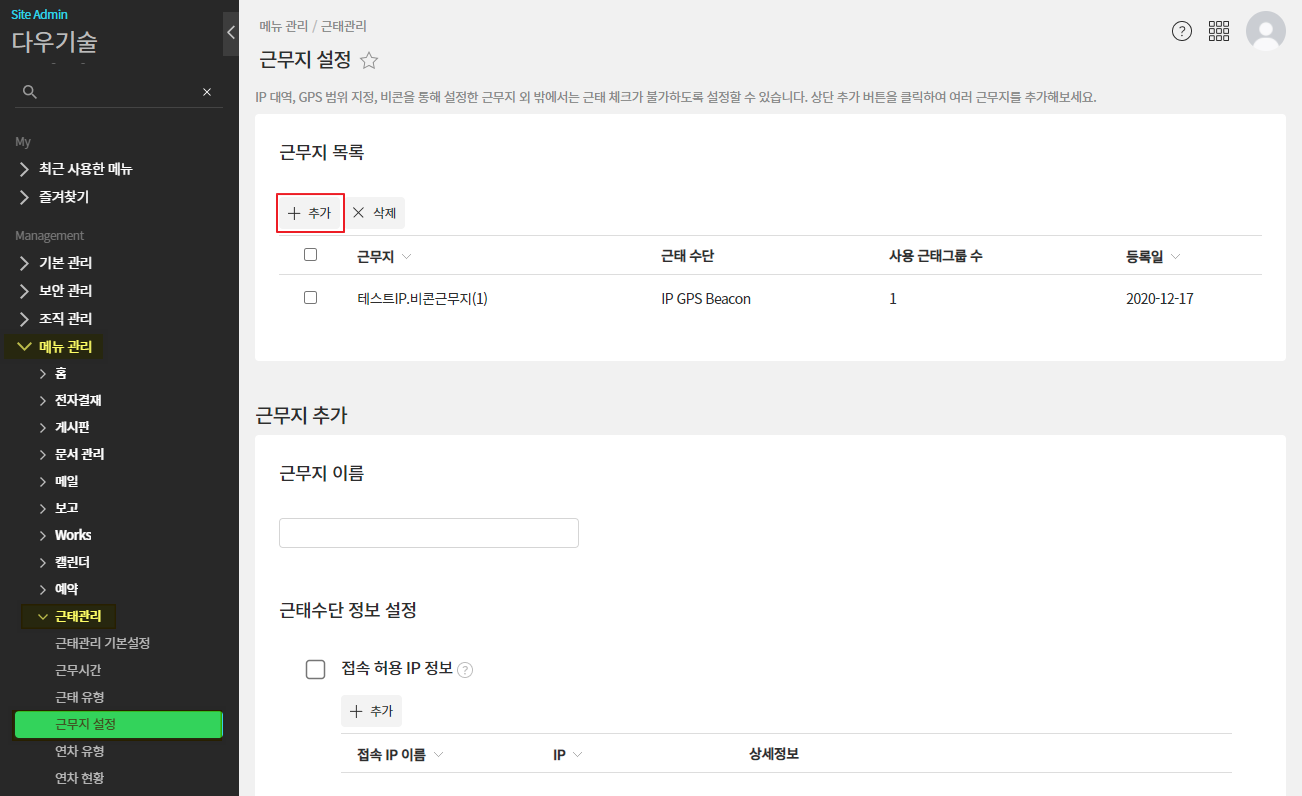Open the help question mark icon

pos(1182,31)
